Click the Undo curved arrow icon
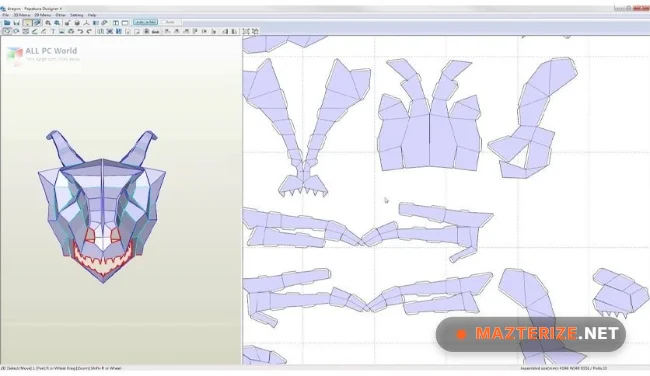Screen dimensions: 650x376 [80, 31]
